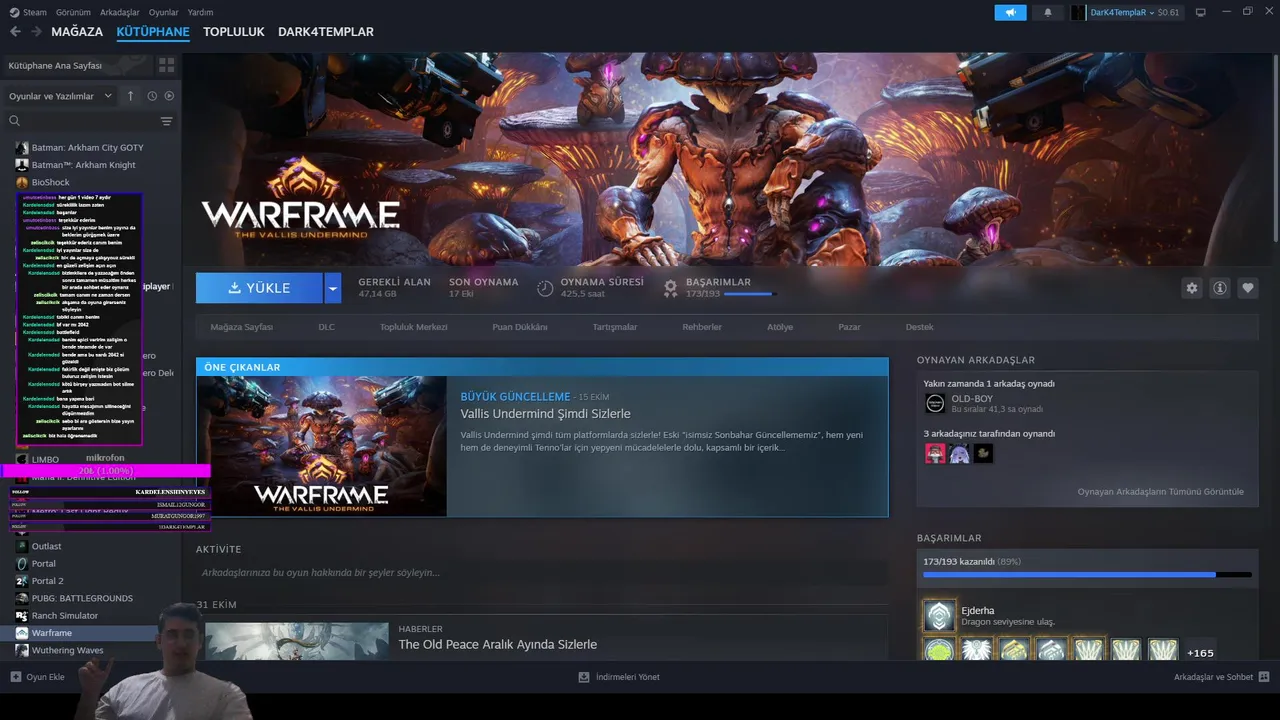The height and width of the screenshot is (720, 1280).
Task: Click the Ejderha achievement icon
Action: click(x=939, y=615)
